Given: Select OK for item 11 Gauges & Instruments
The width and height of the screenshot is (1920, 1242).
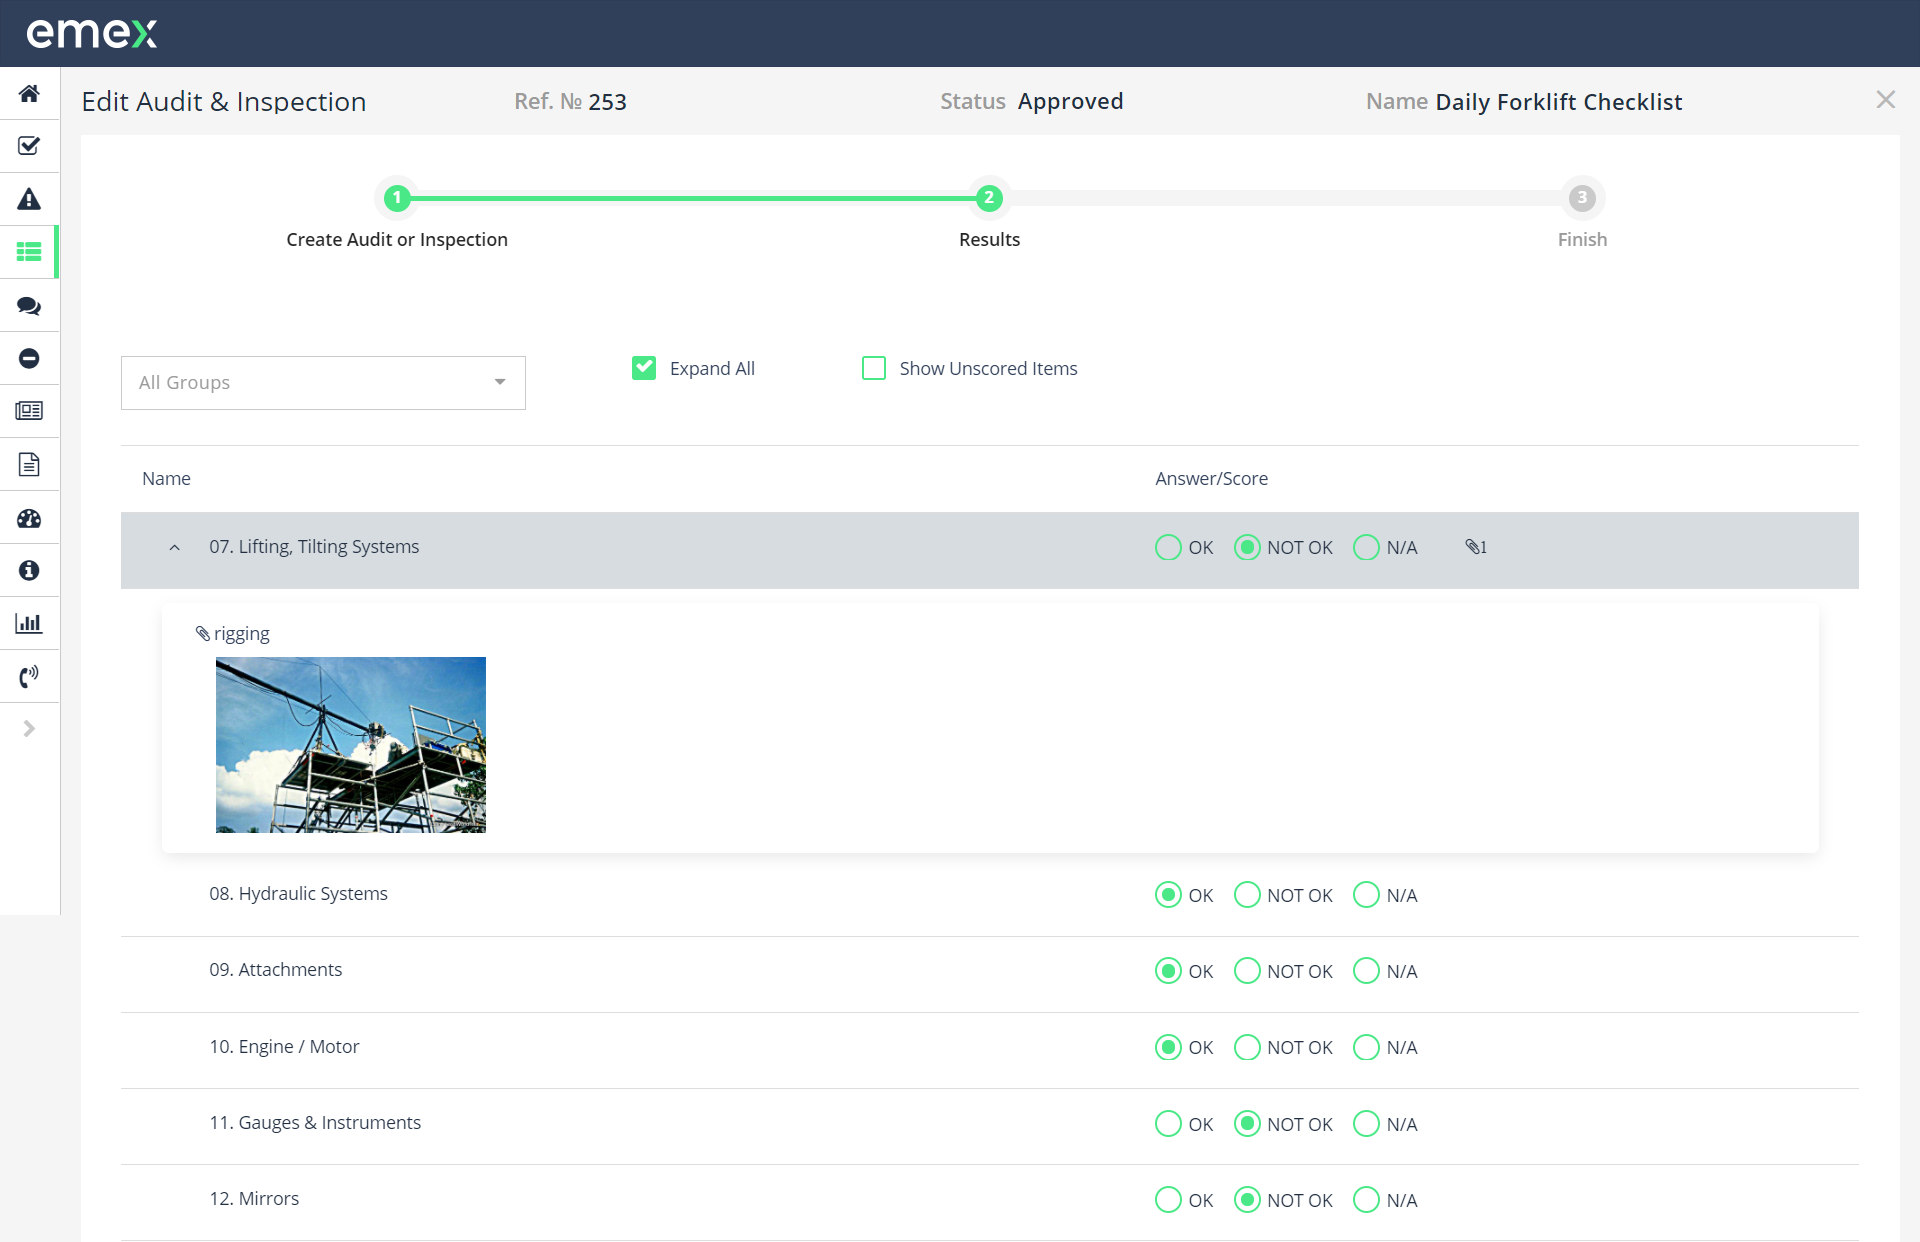Looking at the screenshot, I should click(1167, 1124).
